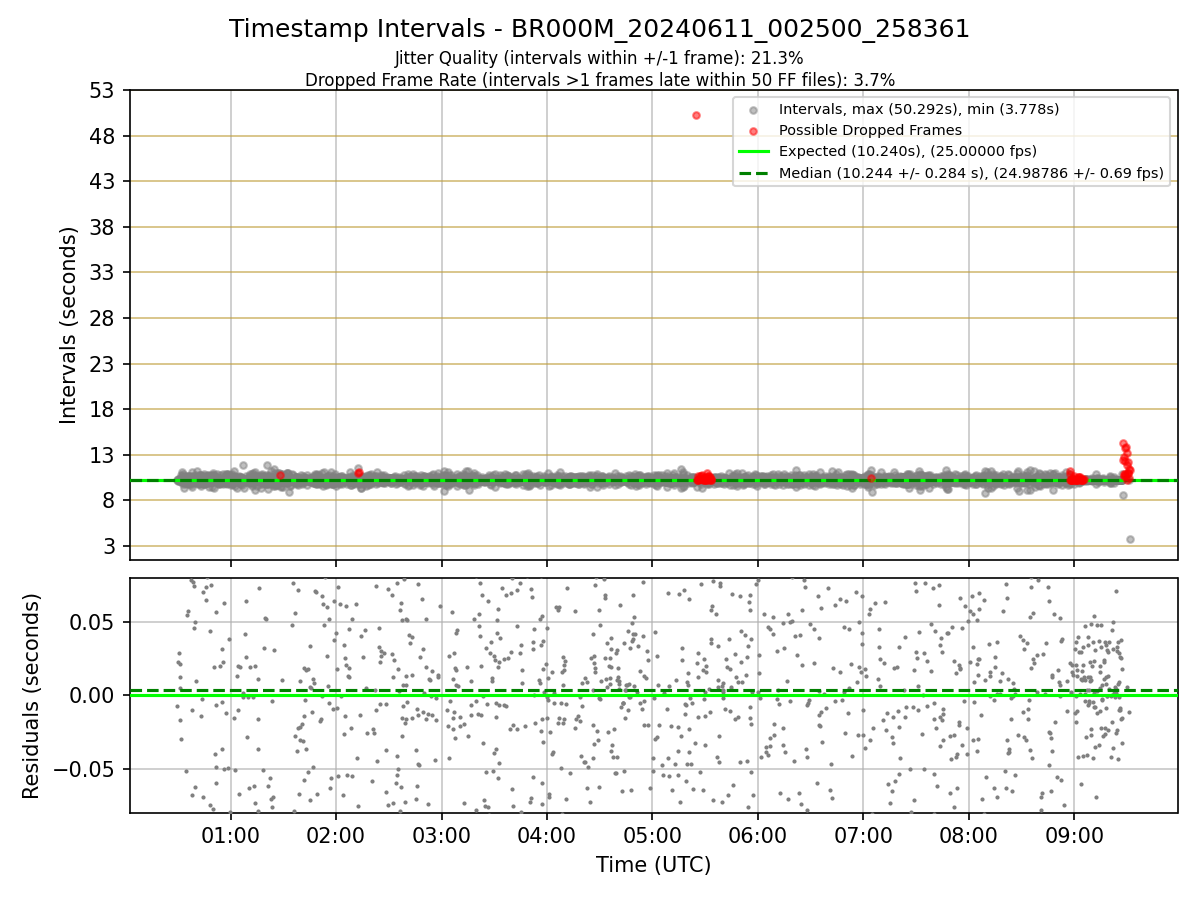Click the solid green line sample in legend

click(x=754, y=152)
